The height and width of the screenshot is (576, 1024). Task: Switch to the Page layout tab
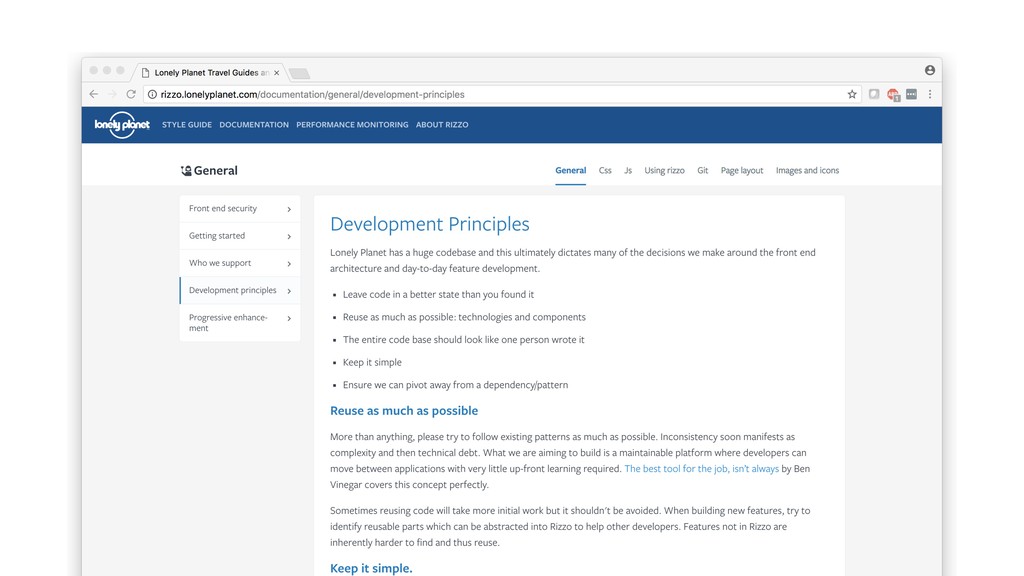coord(742,170)
